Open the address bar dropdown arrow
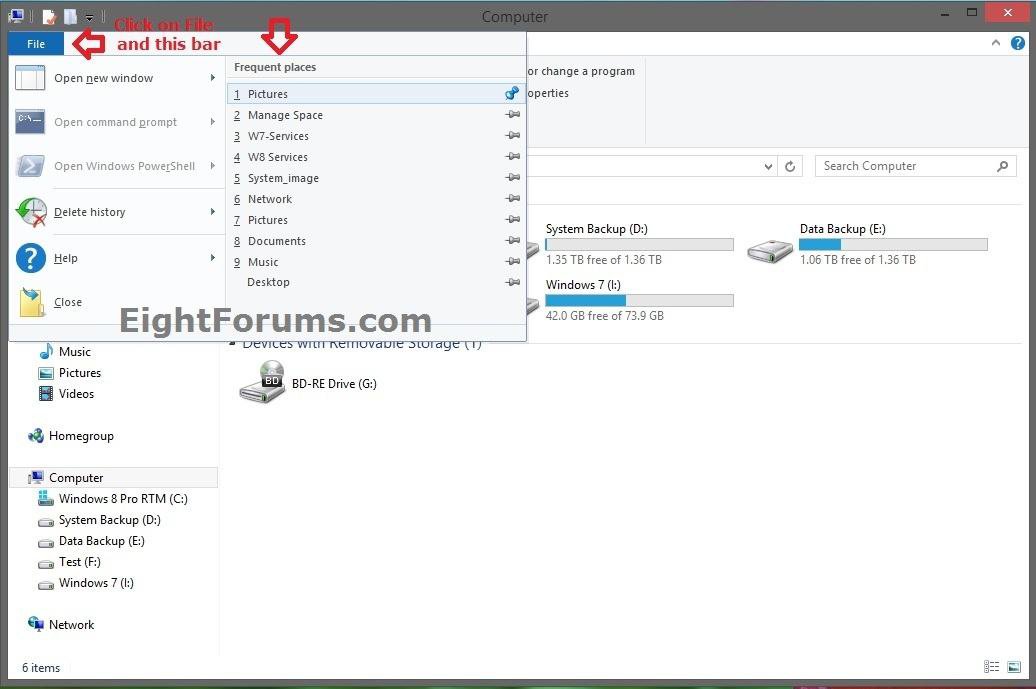Image resolution: width=1036 pixels, height=689 pixels. click(x=768, y=166)
